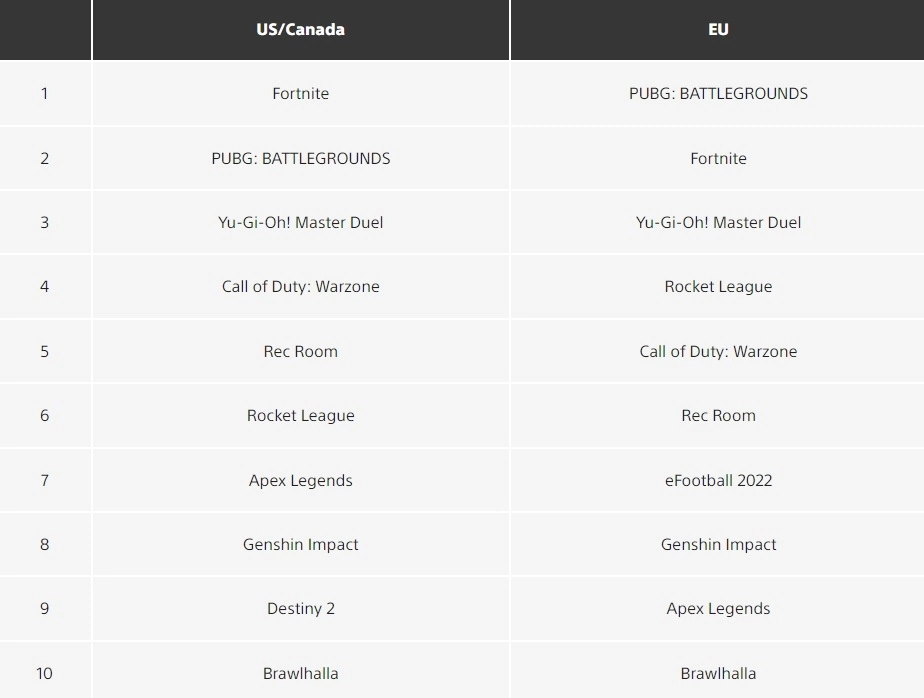Click Apex Legends under US/Canada
Image resolution: width=924 pixels, height=698 pixels.
click(x=300, y=480)
